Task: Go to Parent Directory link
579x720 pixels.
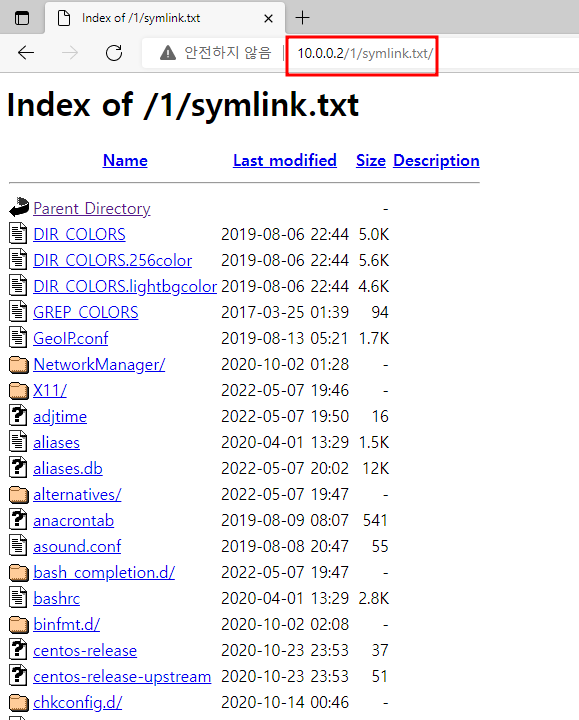Action: point(92,208)
